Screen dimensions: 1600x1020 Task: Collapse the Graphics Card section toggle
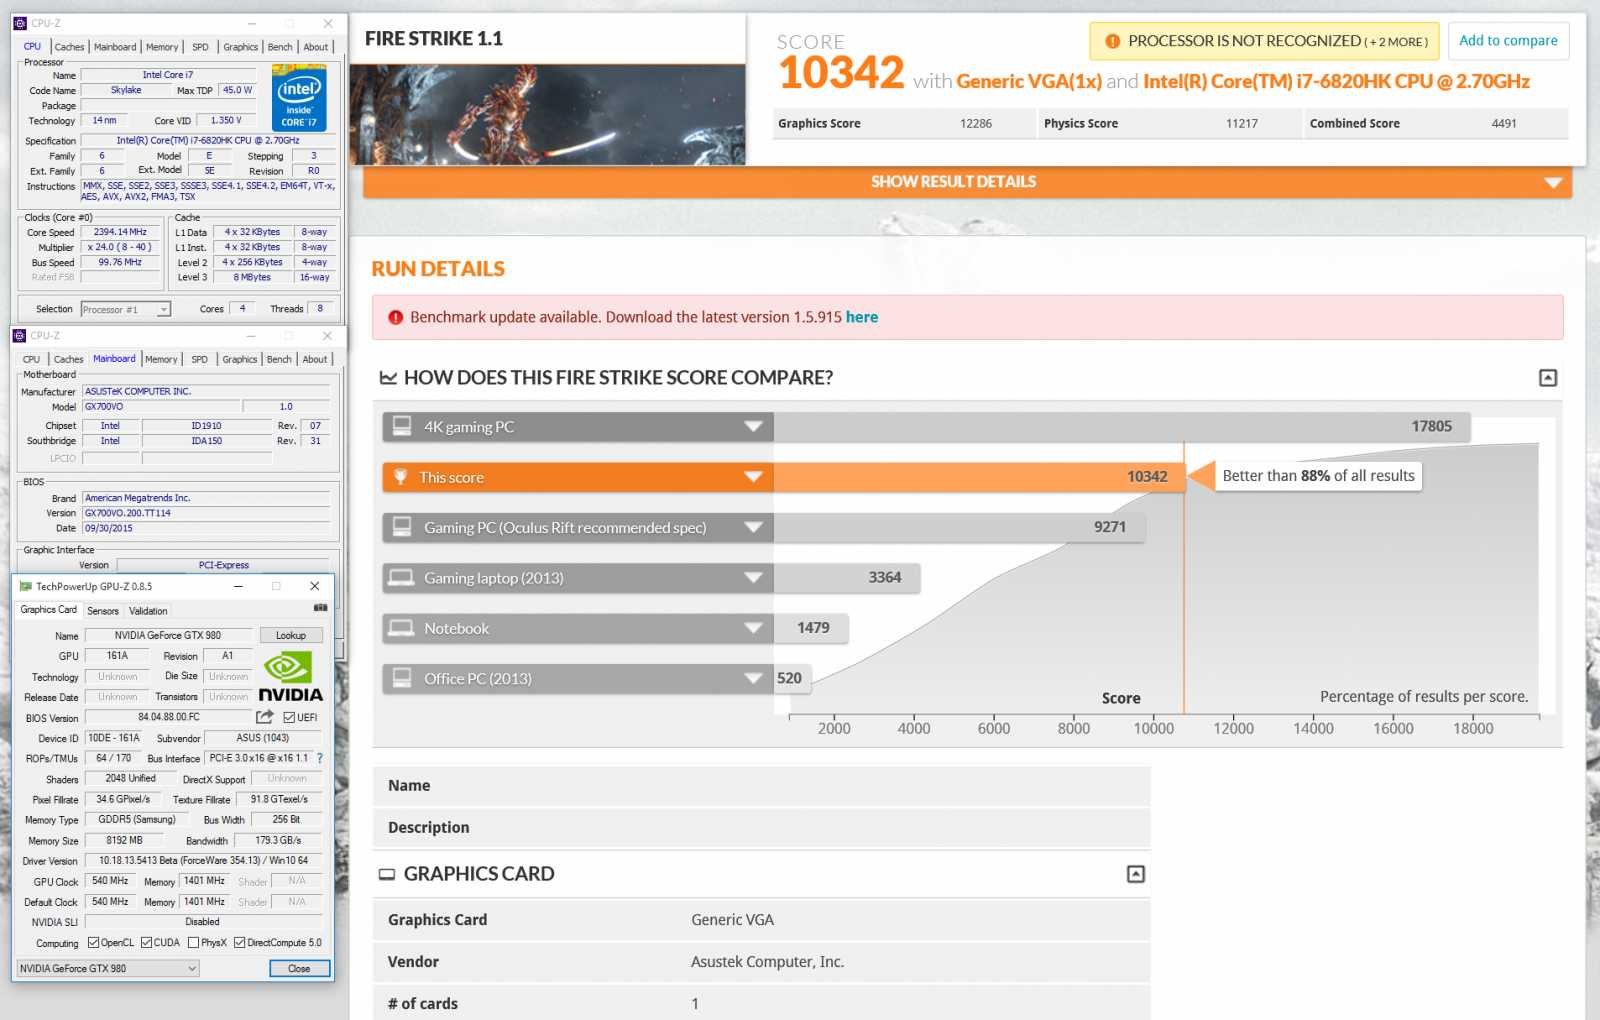pyautogui.click(x=1136, y=874)
